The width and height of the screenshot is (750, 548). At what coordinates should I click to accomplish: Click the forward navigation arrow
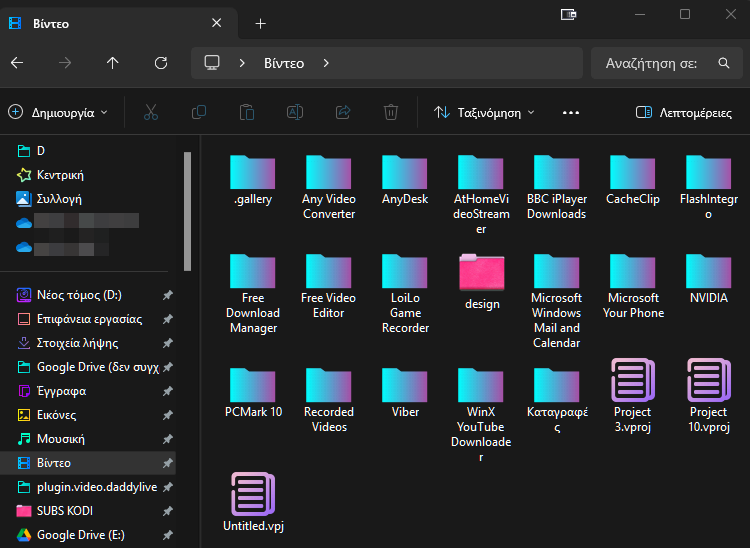(x=65, y=63)
